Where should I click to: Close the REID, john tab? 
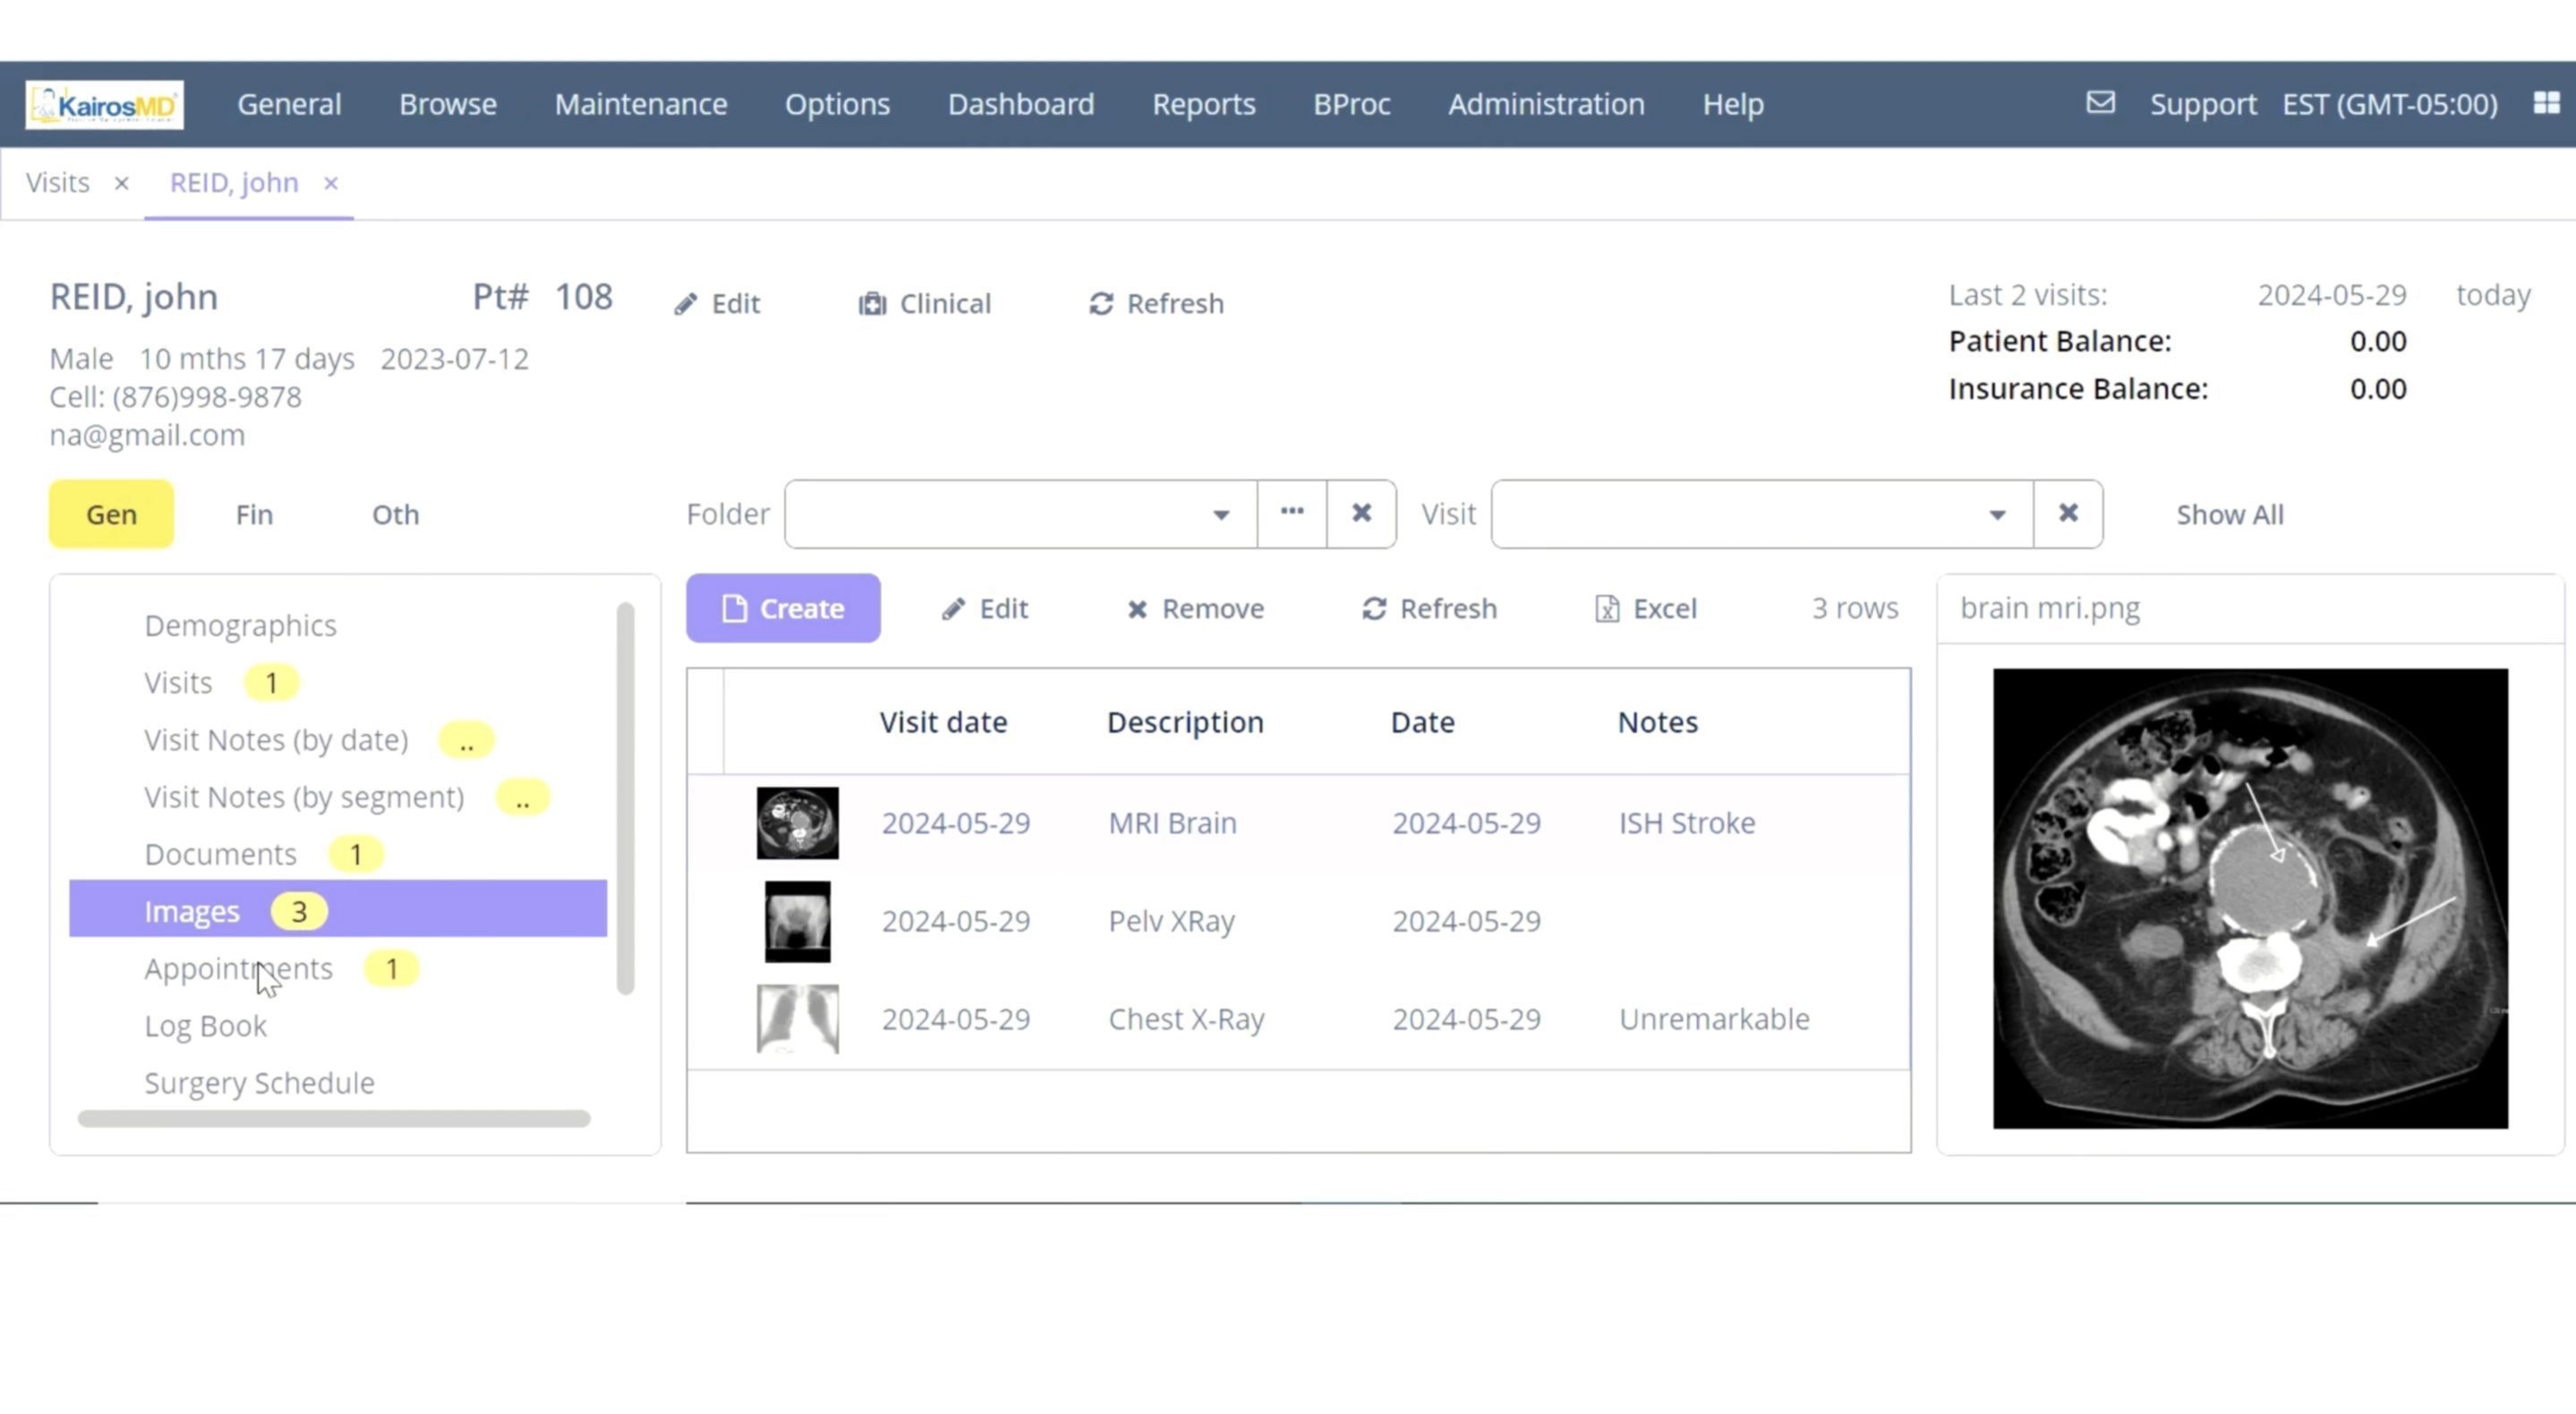coord(331,183)
